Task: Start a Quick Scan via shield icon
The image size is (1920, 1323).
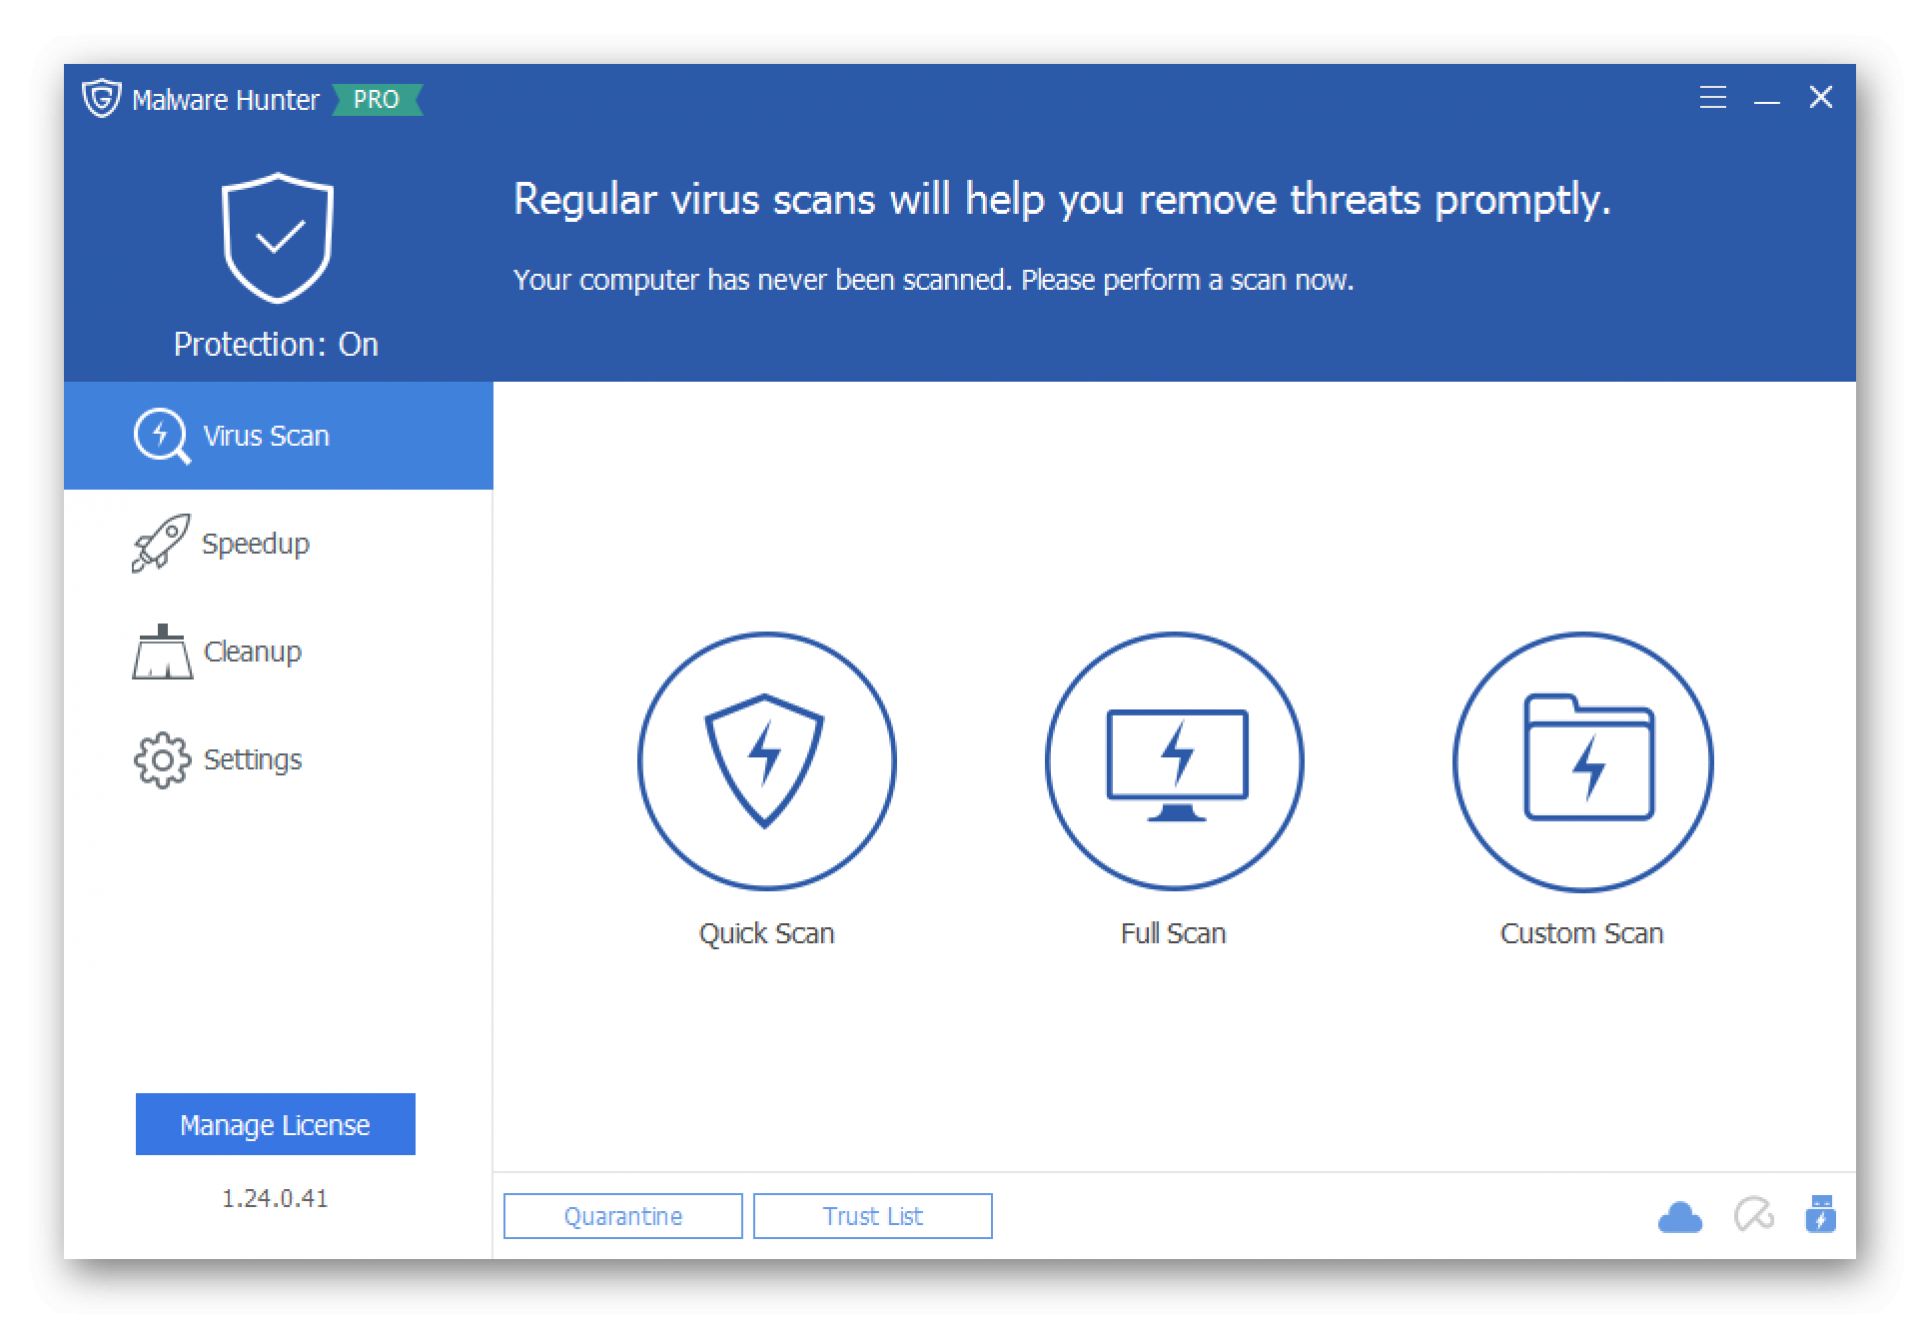Action: coord(766,760)
